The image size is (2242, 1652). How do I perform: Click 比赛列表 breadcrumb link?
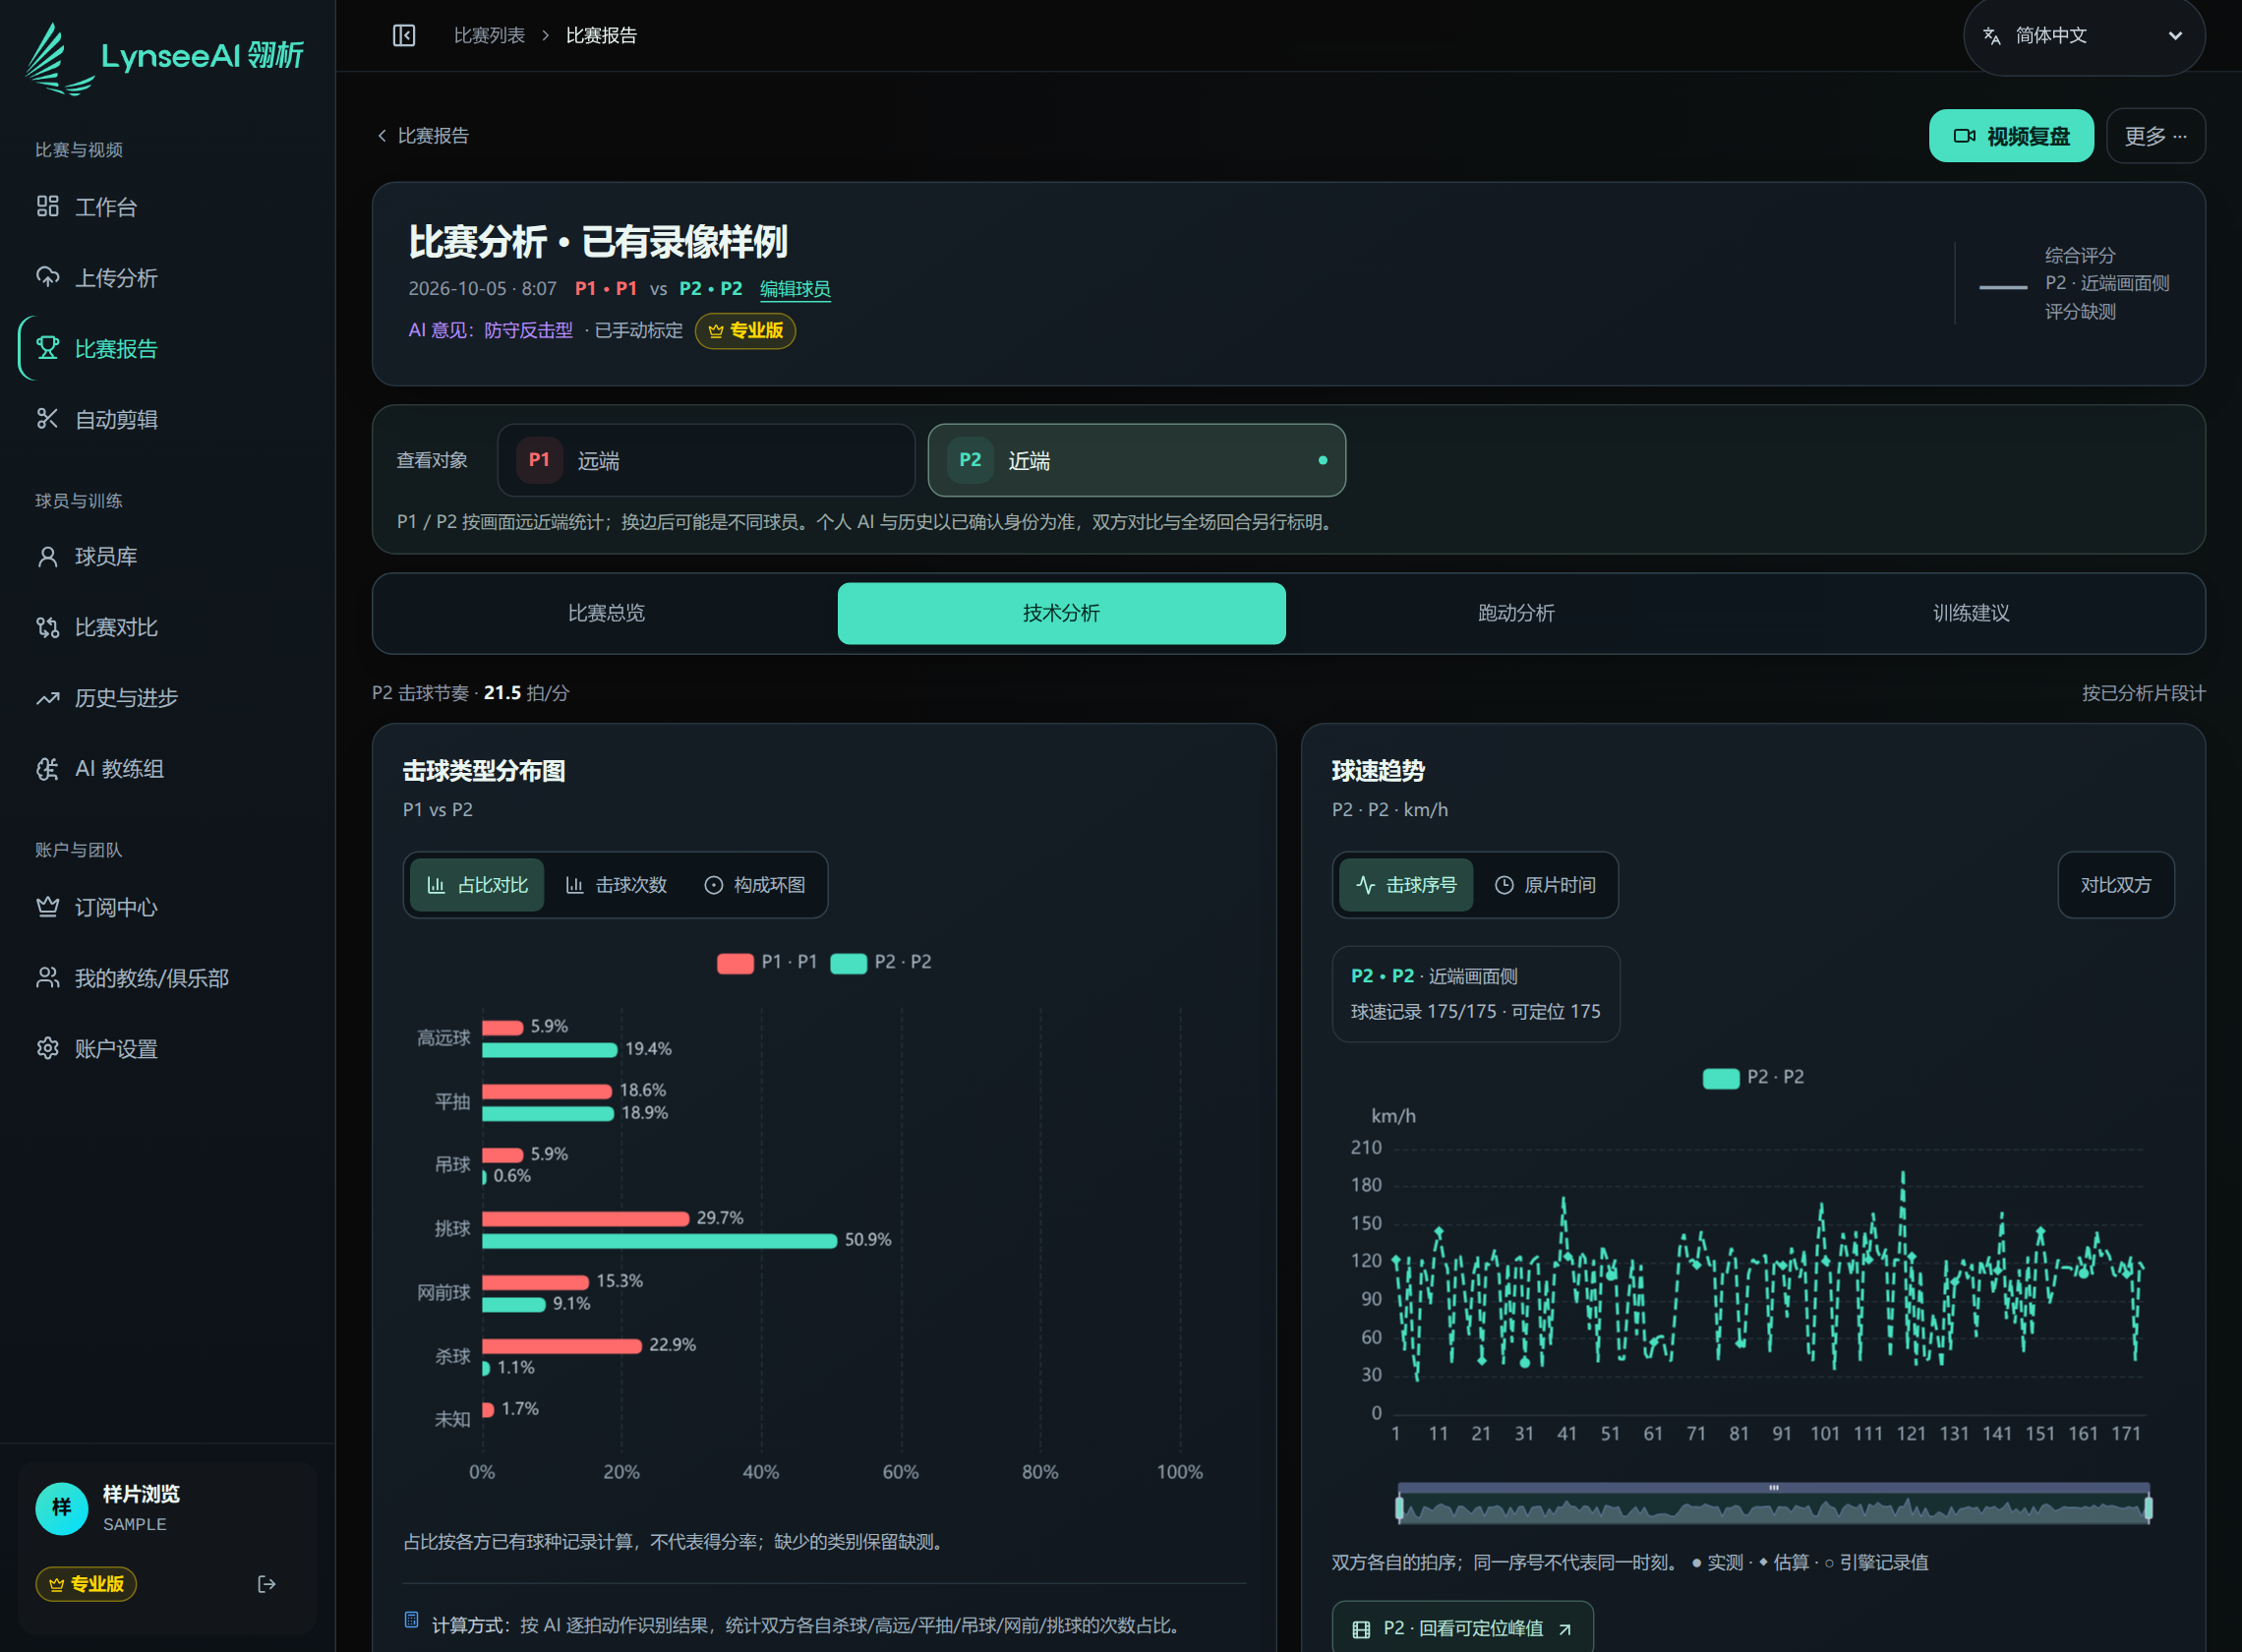point(489,36)
